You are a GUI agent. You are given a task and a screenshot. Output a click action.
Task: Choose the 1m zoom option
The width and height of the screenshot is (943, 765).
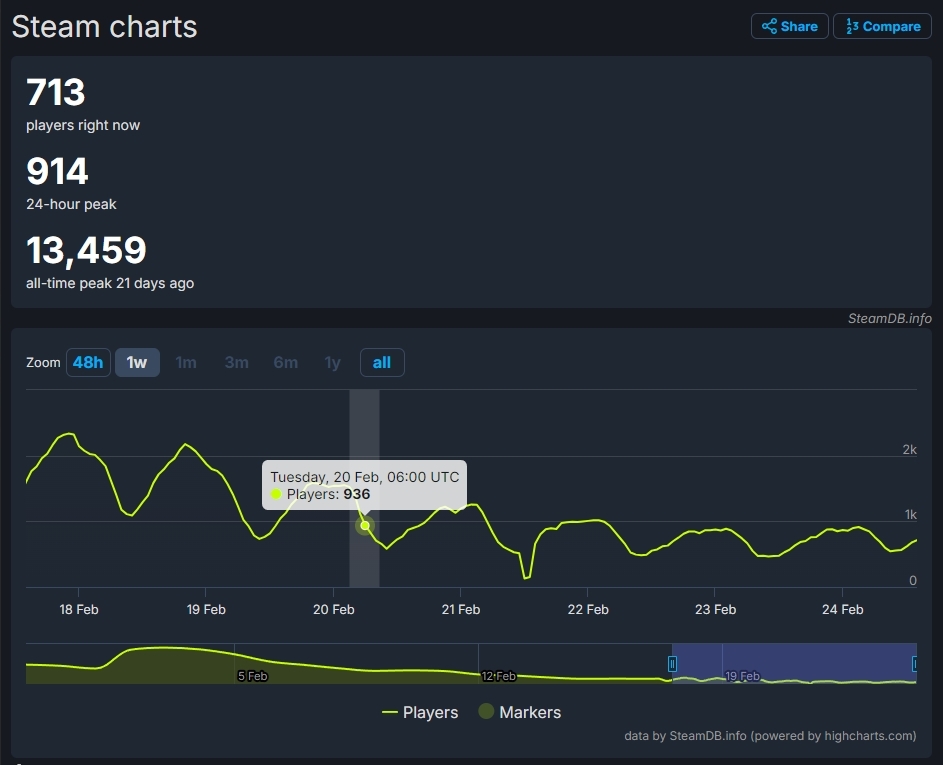point(186,362)
